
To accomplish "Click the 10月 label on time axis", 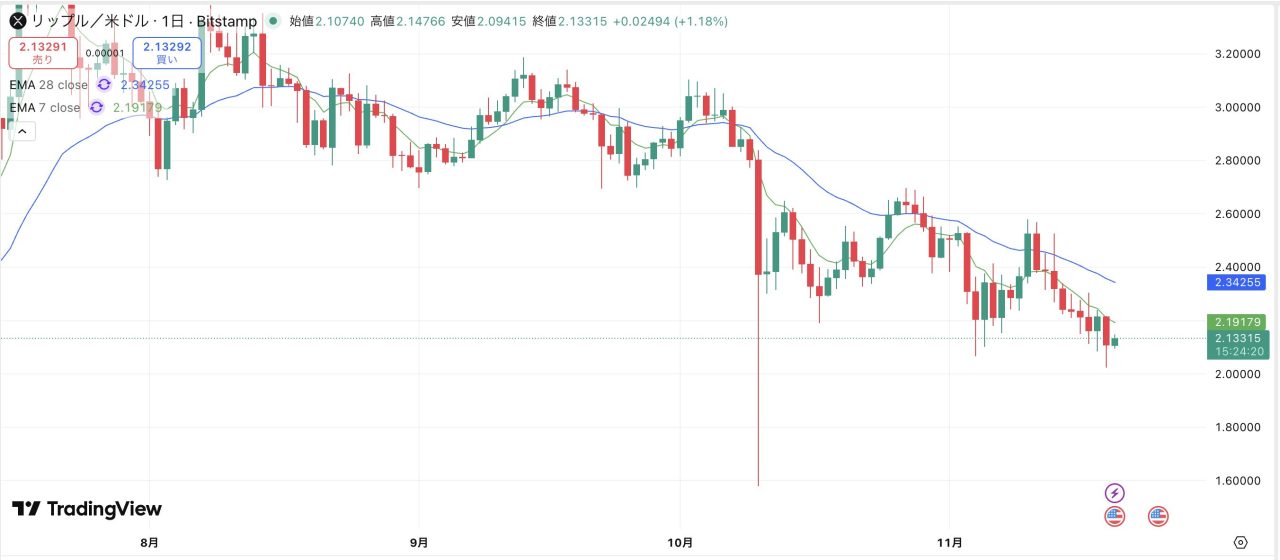I will click(680, 542).
